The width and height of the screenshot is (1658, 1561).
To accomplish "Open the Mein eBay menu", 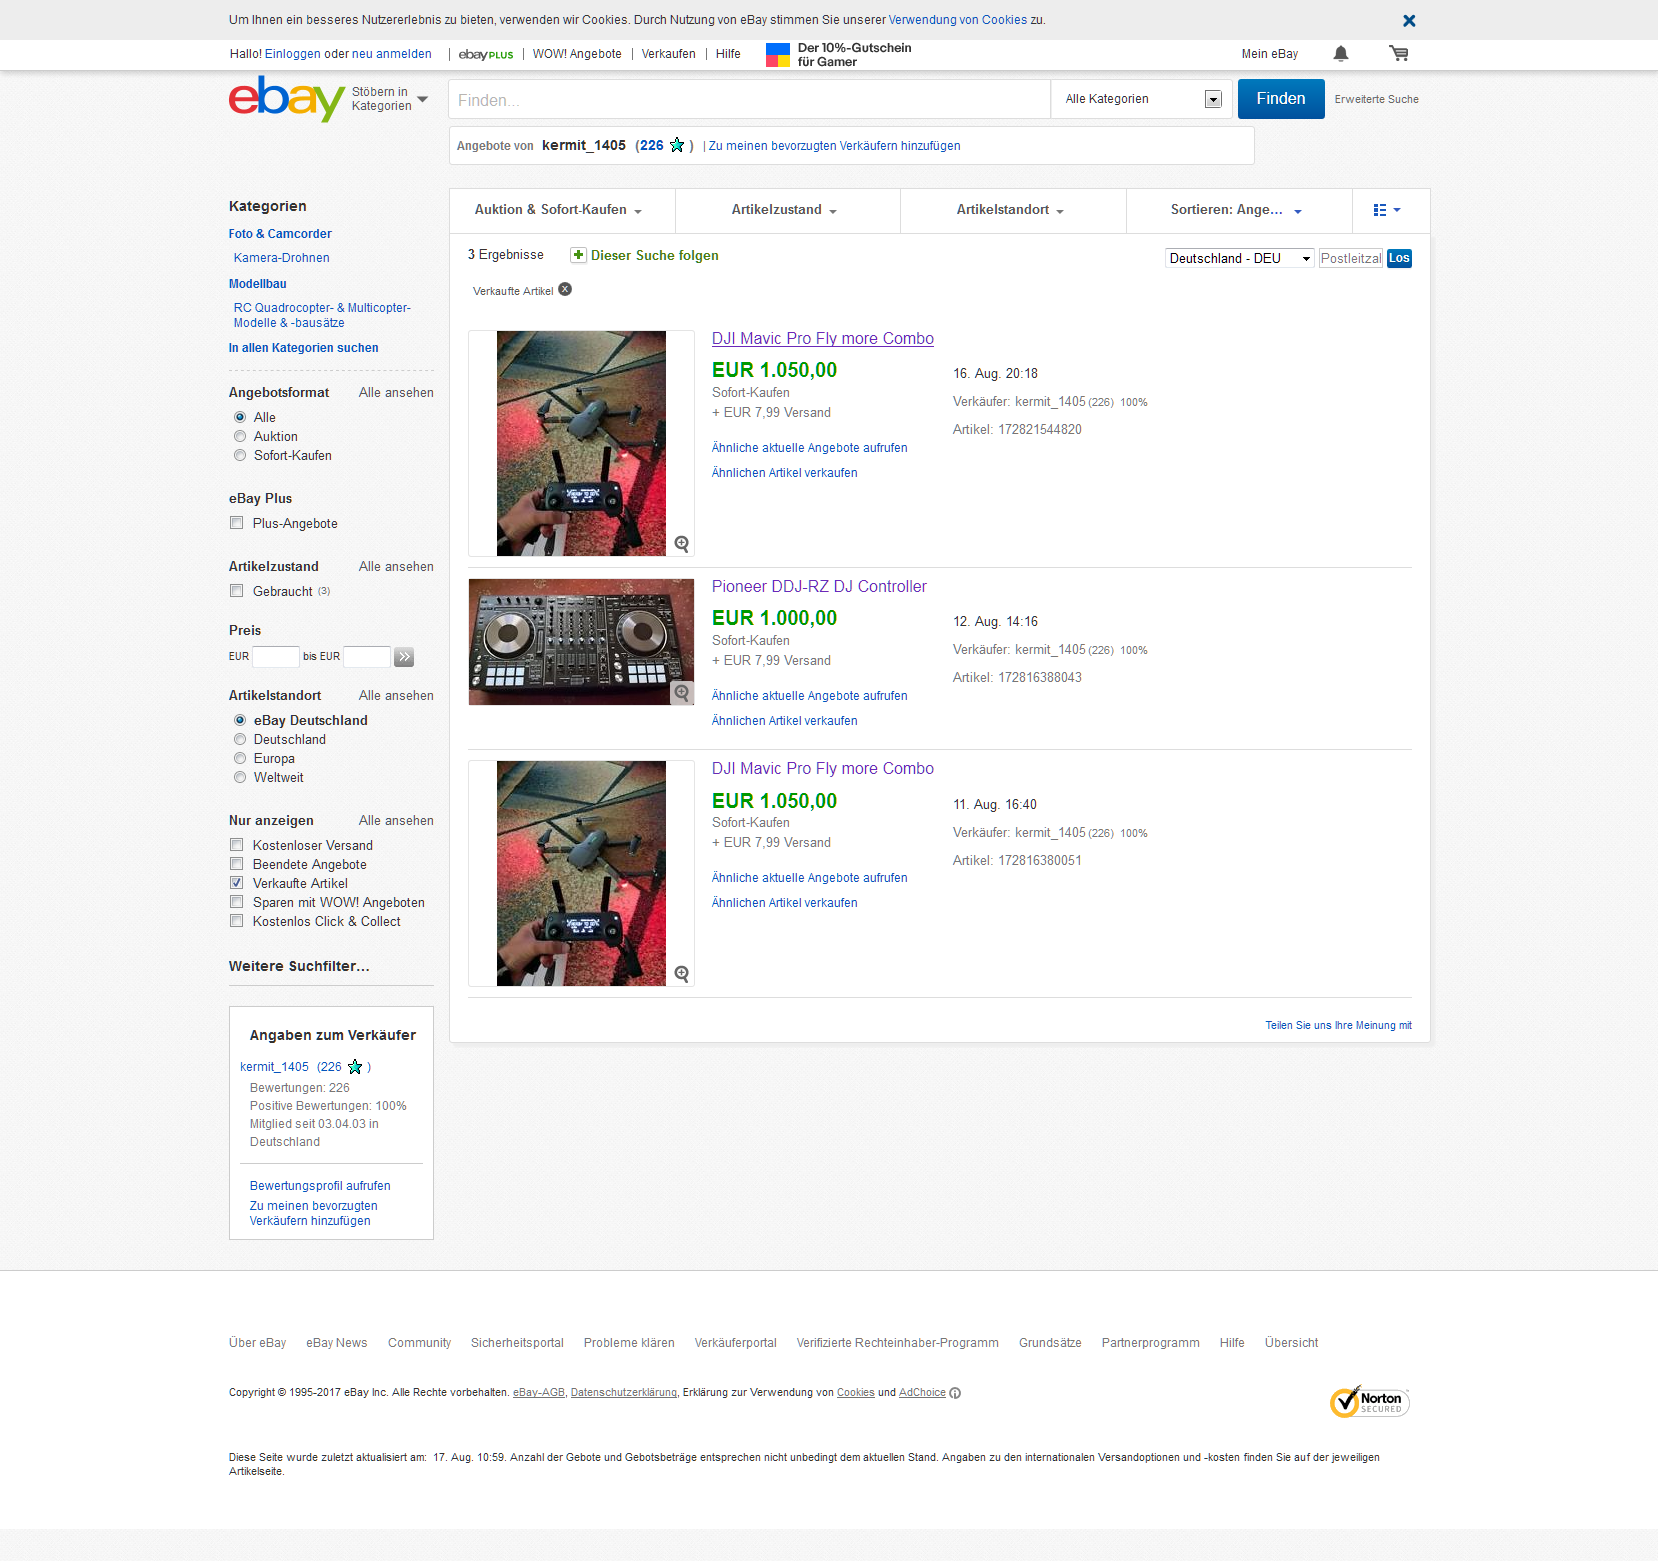I will [1270, 54].
